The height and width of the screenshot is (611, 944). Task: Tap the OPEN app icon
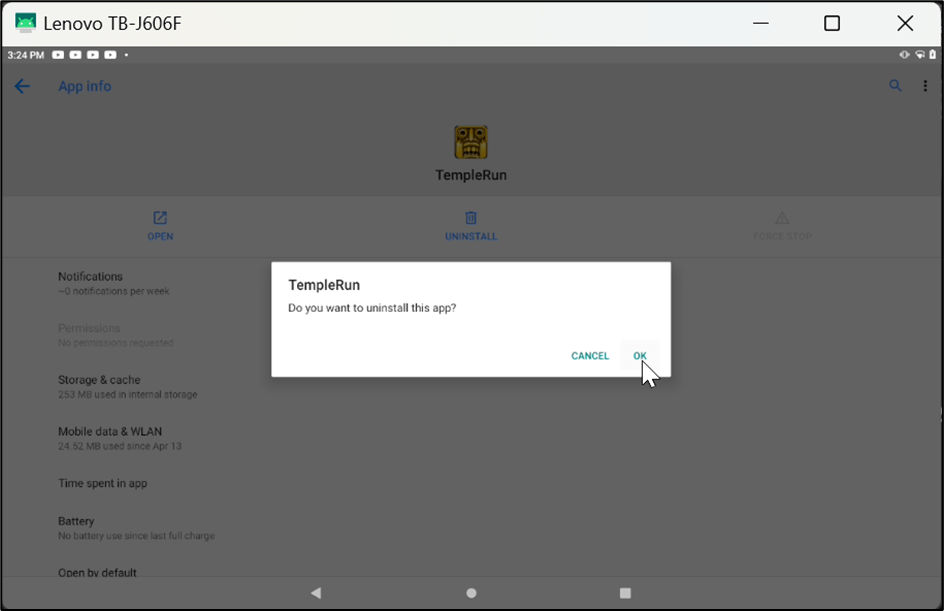[160, 218]
